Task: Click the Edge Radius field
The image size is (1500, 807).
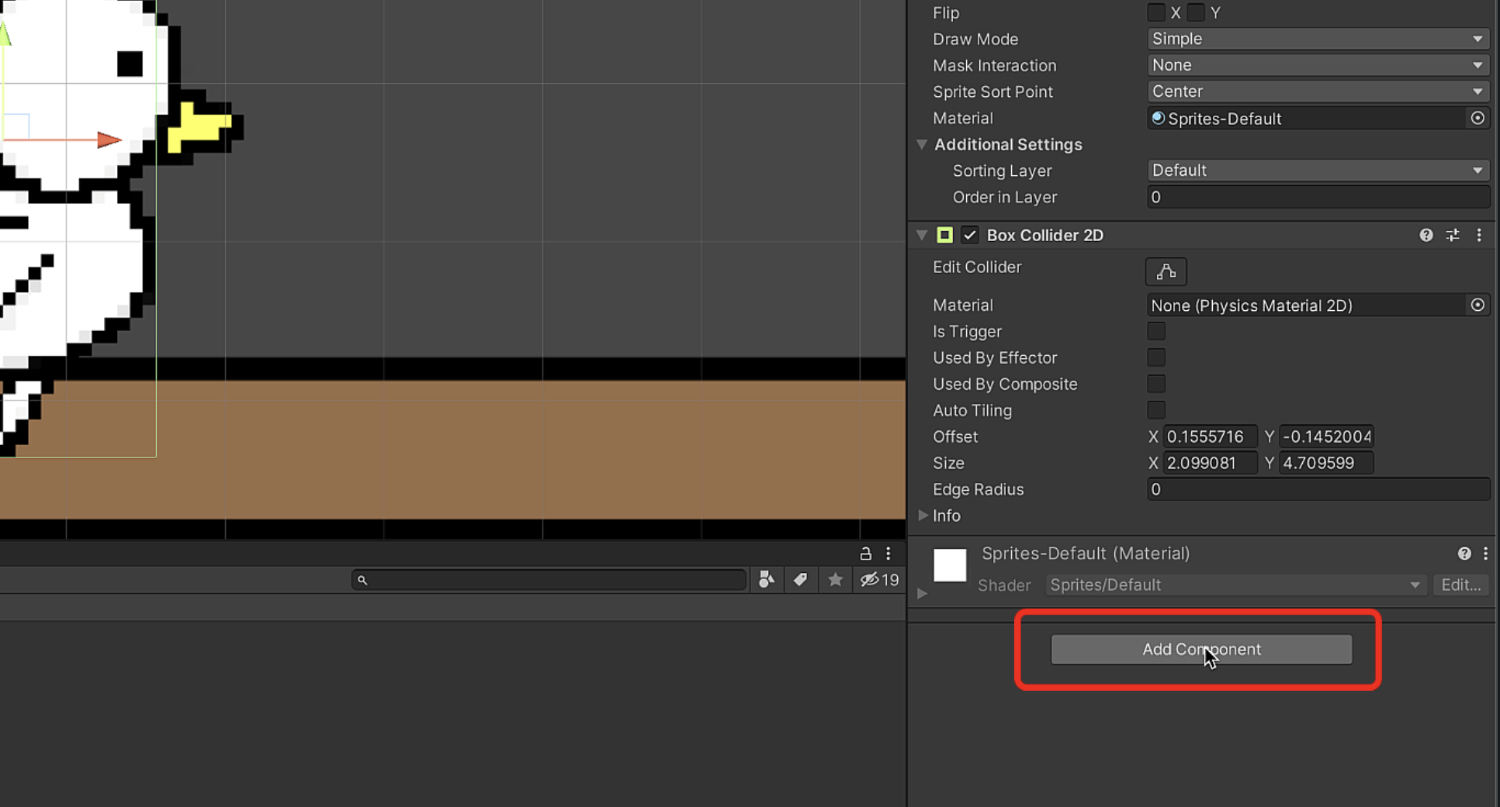Action: (x=1318, y=489)
